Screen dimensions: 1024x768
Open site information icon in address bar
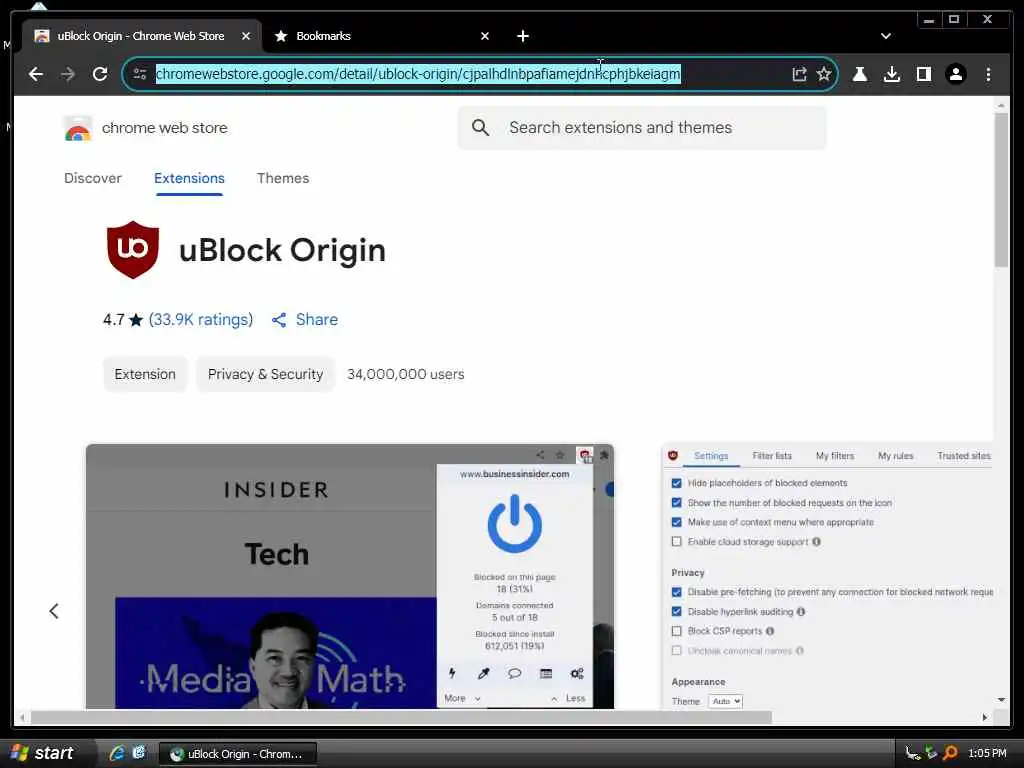pos(140,74)
